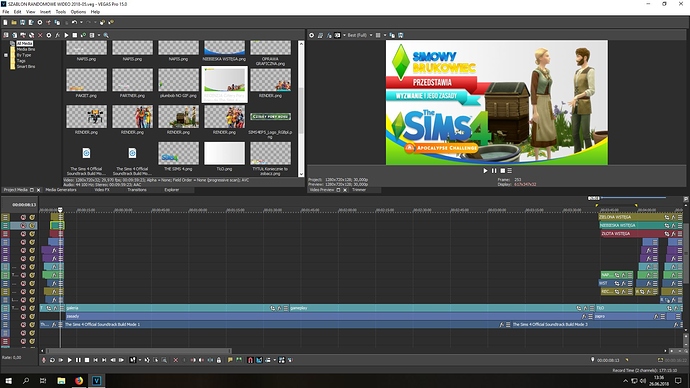Select the All Media tree item
The height and width of the screenshot is (388, 690).
point(24,44)
